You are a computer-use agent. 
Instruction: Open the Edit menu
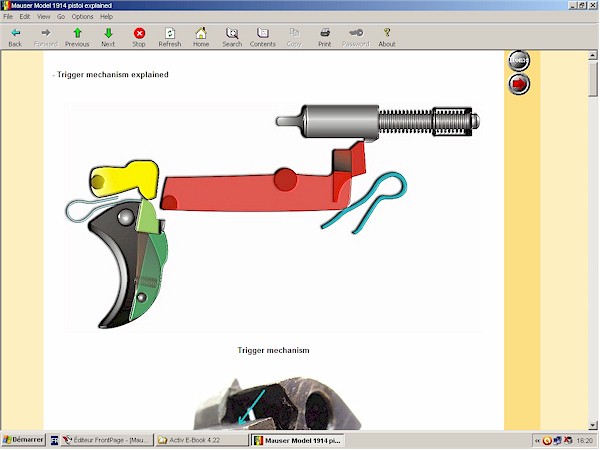25,16
